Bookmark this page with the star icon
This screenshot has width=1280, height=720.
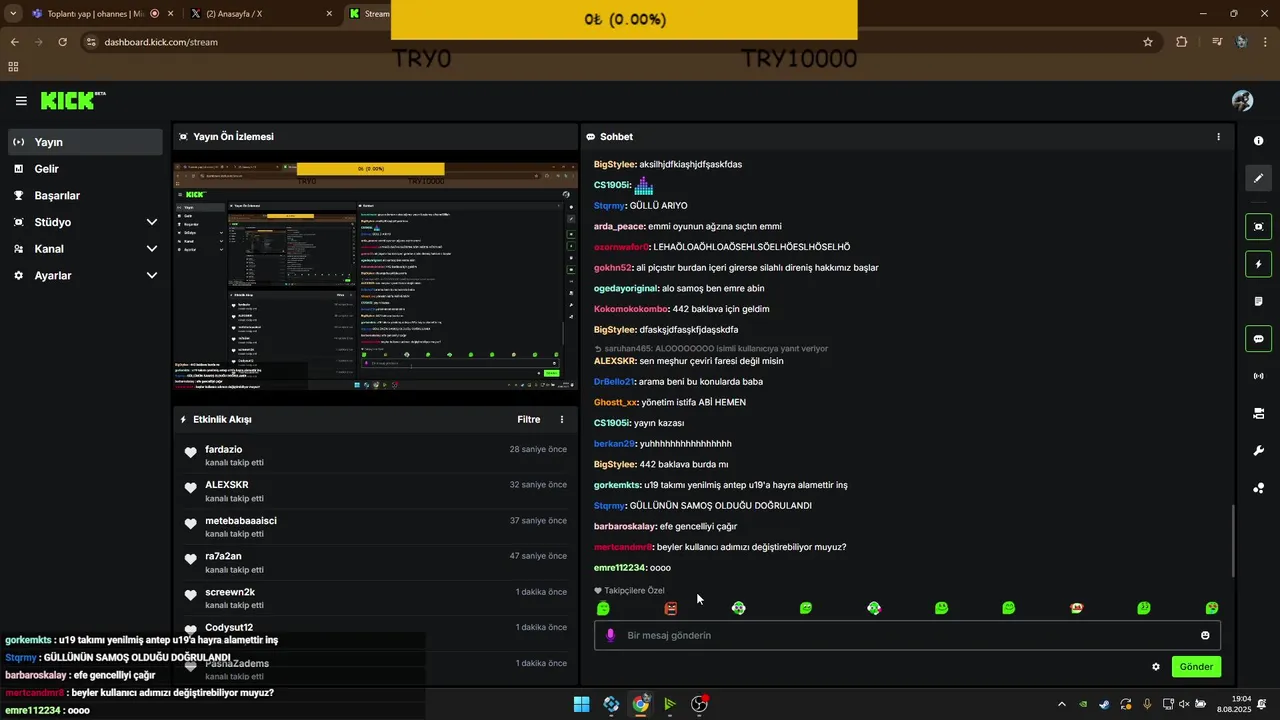coord(1148,42)
